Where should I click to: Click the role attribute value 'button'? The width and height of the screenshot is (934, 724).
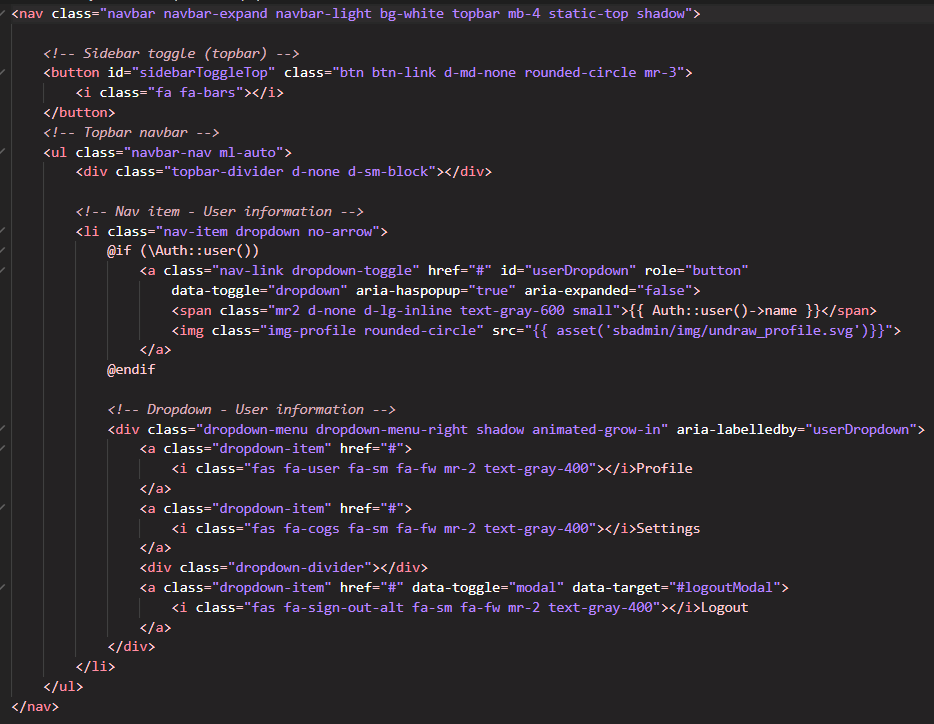point(717,271)
